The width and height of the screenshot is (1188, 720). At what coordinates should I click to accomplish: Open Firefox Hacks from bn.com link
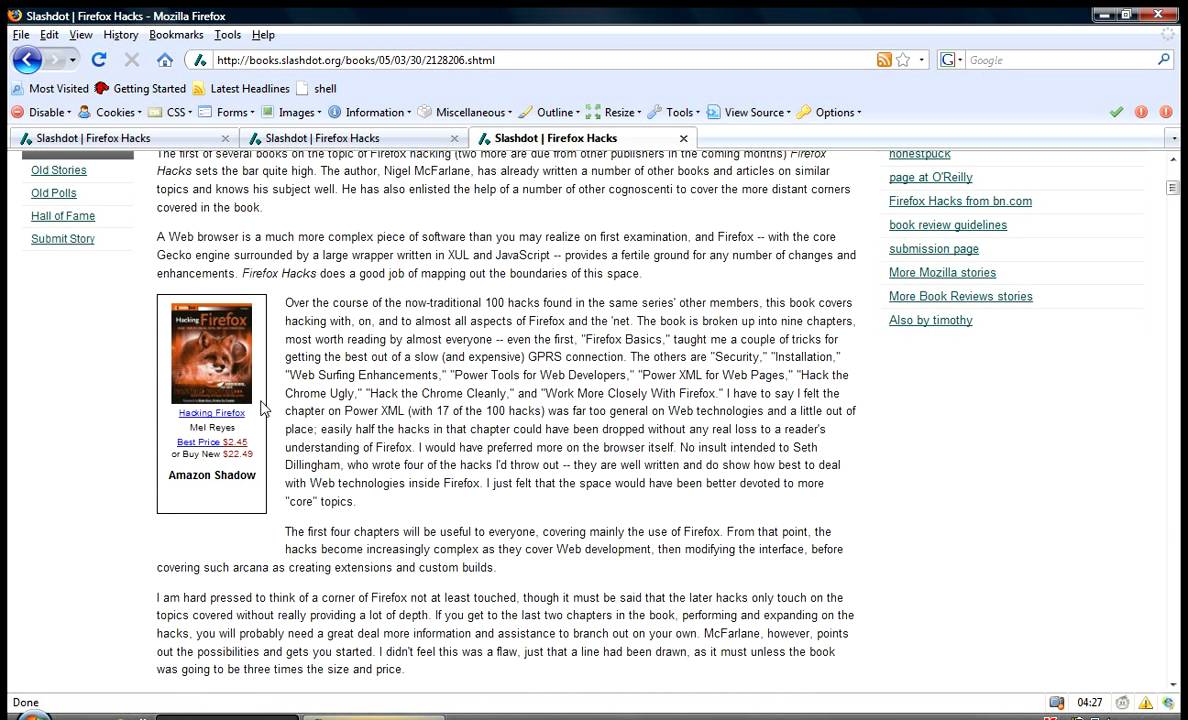coord(960,201)
